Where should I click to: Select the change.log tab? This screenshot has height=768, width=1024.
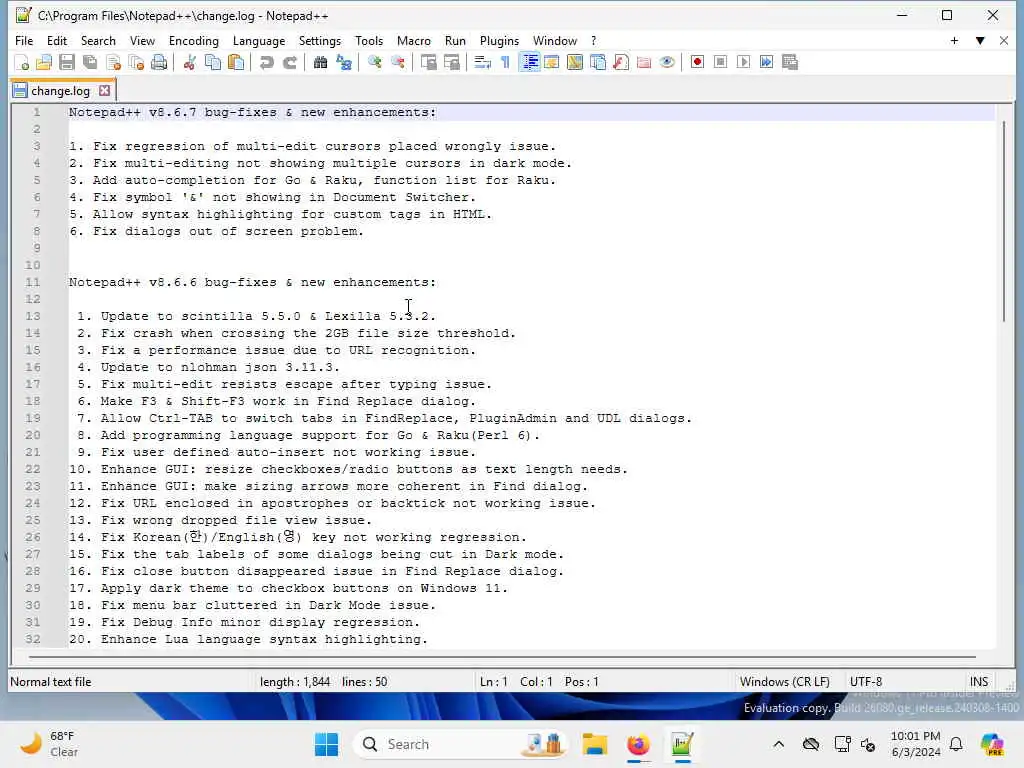pos(60,91)
